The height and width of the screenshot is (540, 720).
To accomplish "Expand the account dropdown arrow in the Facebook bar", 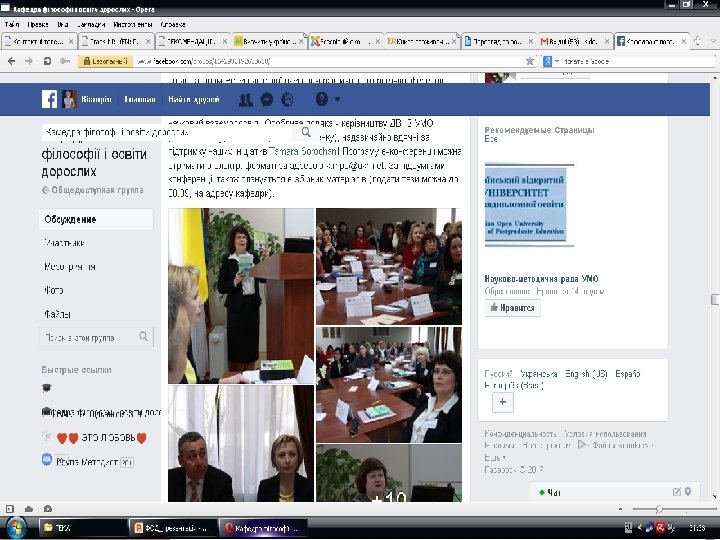I will [x=338, y=99].
